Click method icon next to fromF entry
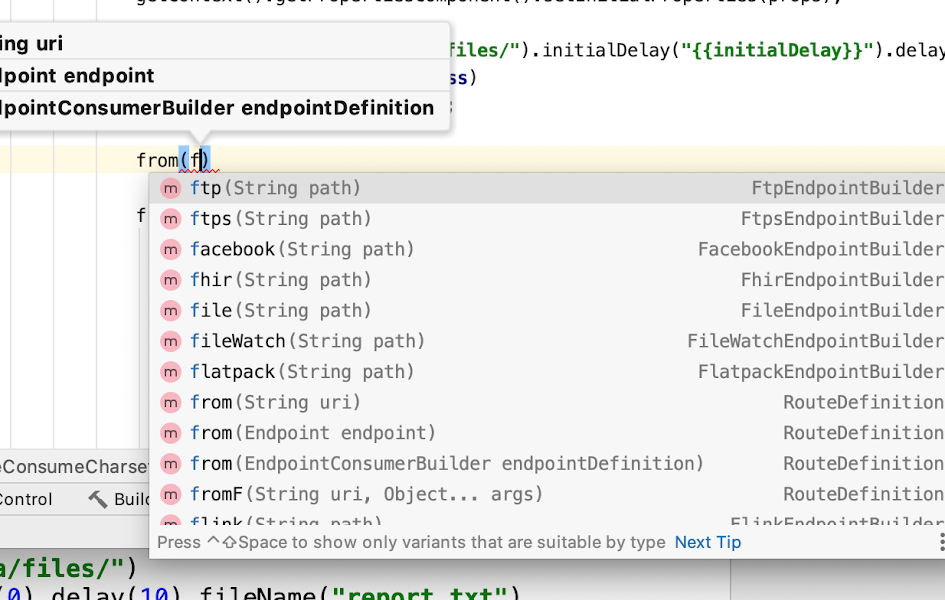Screen dimensions: 945x600 click(x=171, y=494)
